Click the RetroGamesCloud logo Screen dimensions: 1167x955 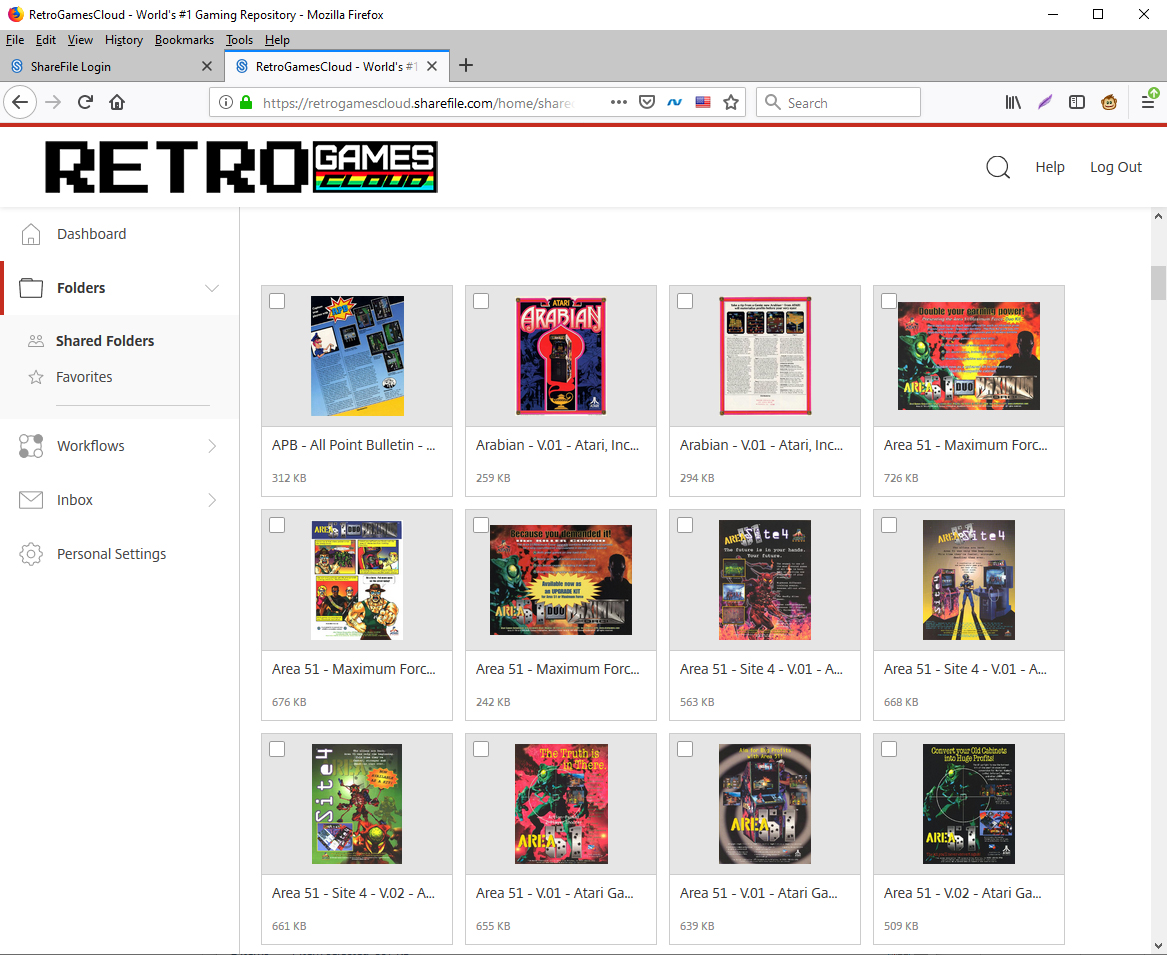coord(241,167)
